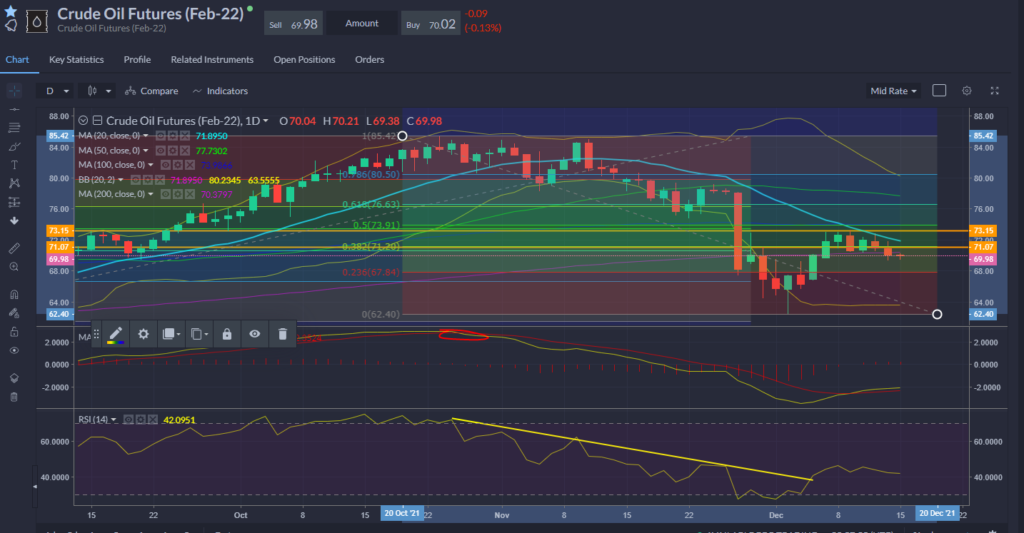Switch to the Key Statistics tab
This screenshot has height=533, width=1024.
(76, 60)
